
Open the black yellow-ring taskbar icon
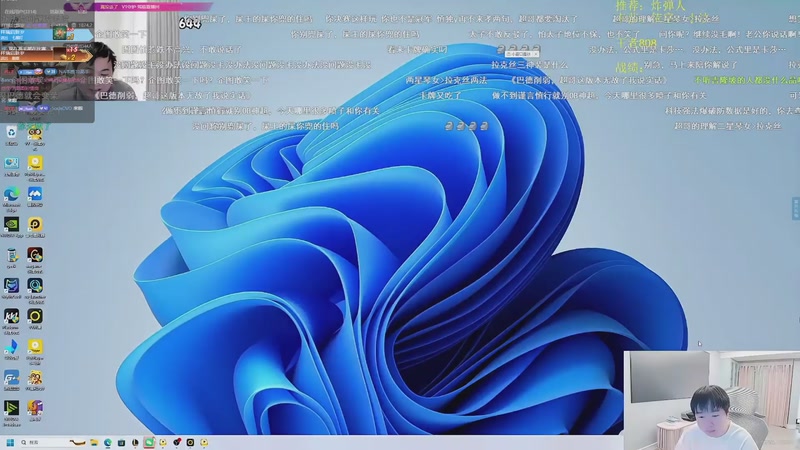coord(190,442)
